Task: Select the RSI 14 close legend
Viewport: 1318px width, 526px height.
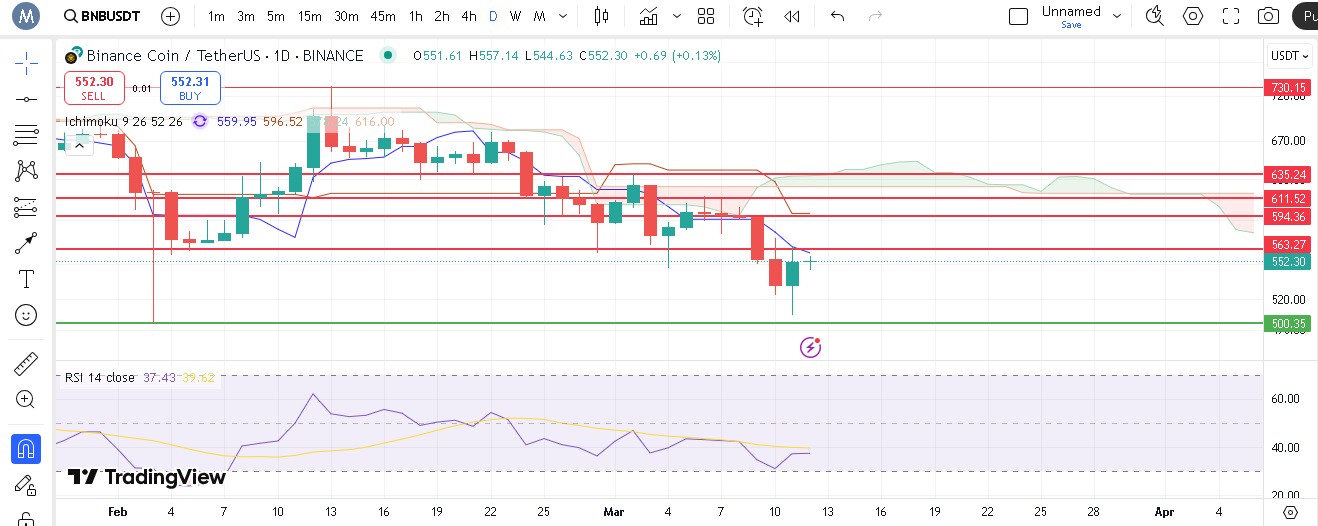Action: coord(100,377)
